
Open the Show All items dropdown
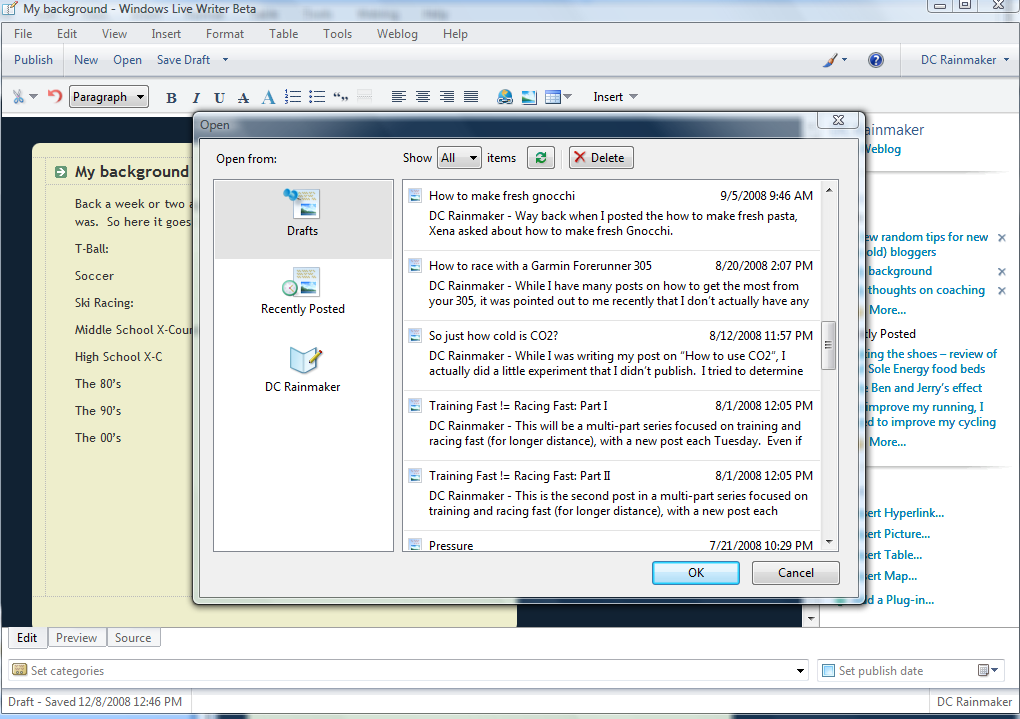coord(459,157)
